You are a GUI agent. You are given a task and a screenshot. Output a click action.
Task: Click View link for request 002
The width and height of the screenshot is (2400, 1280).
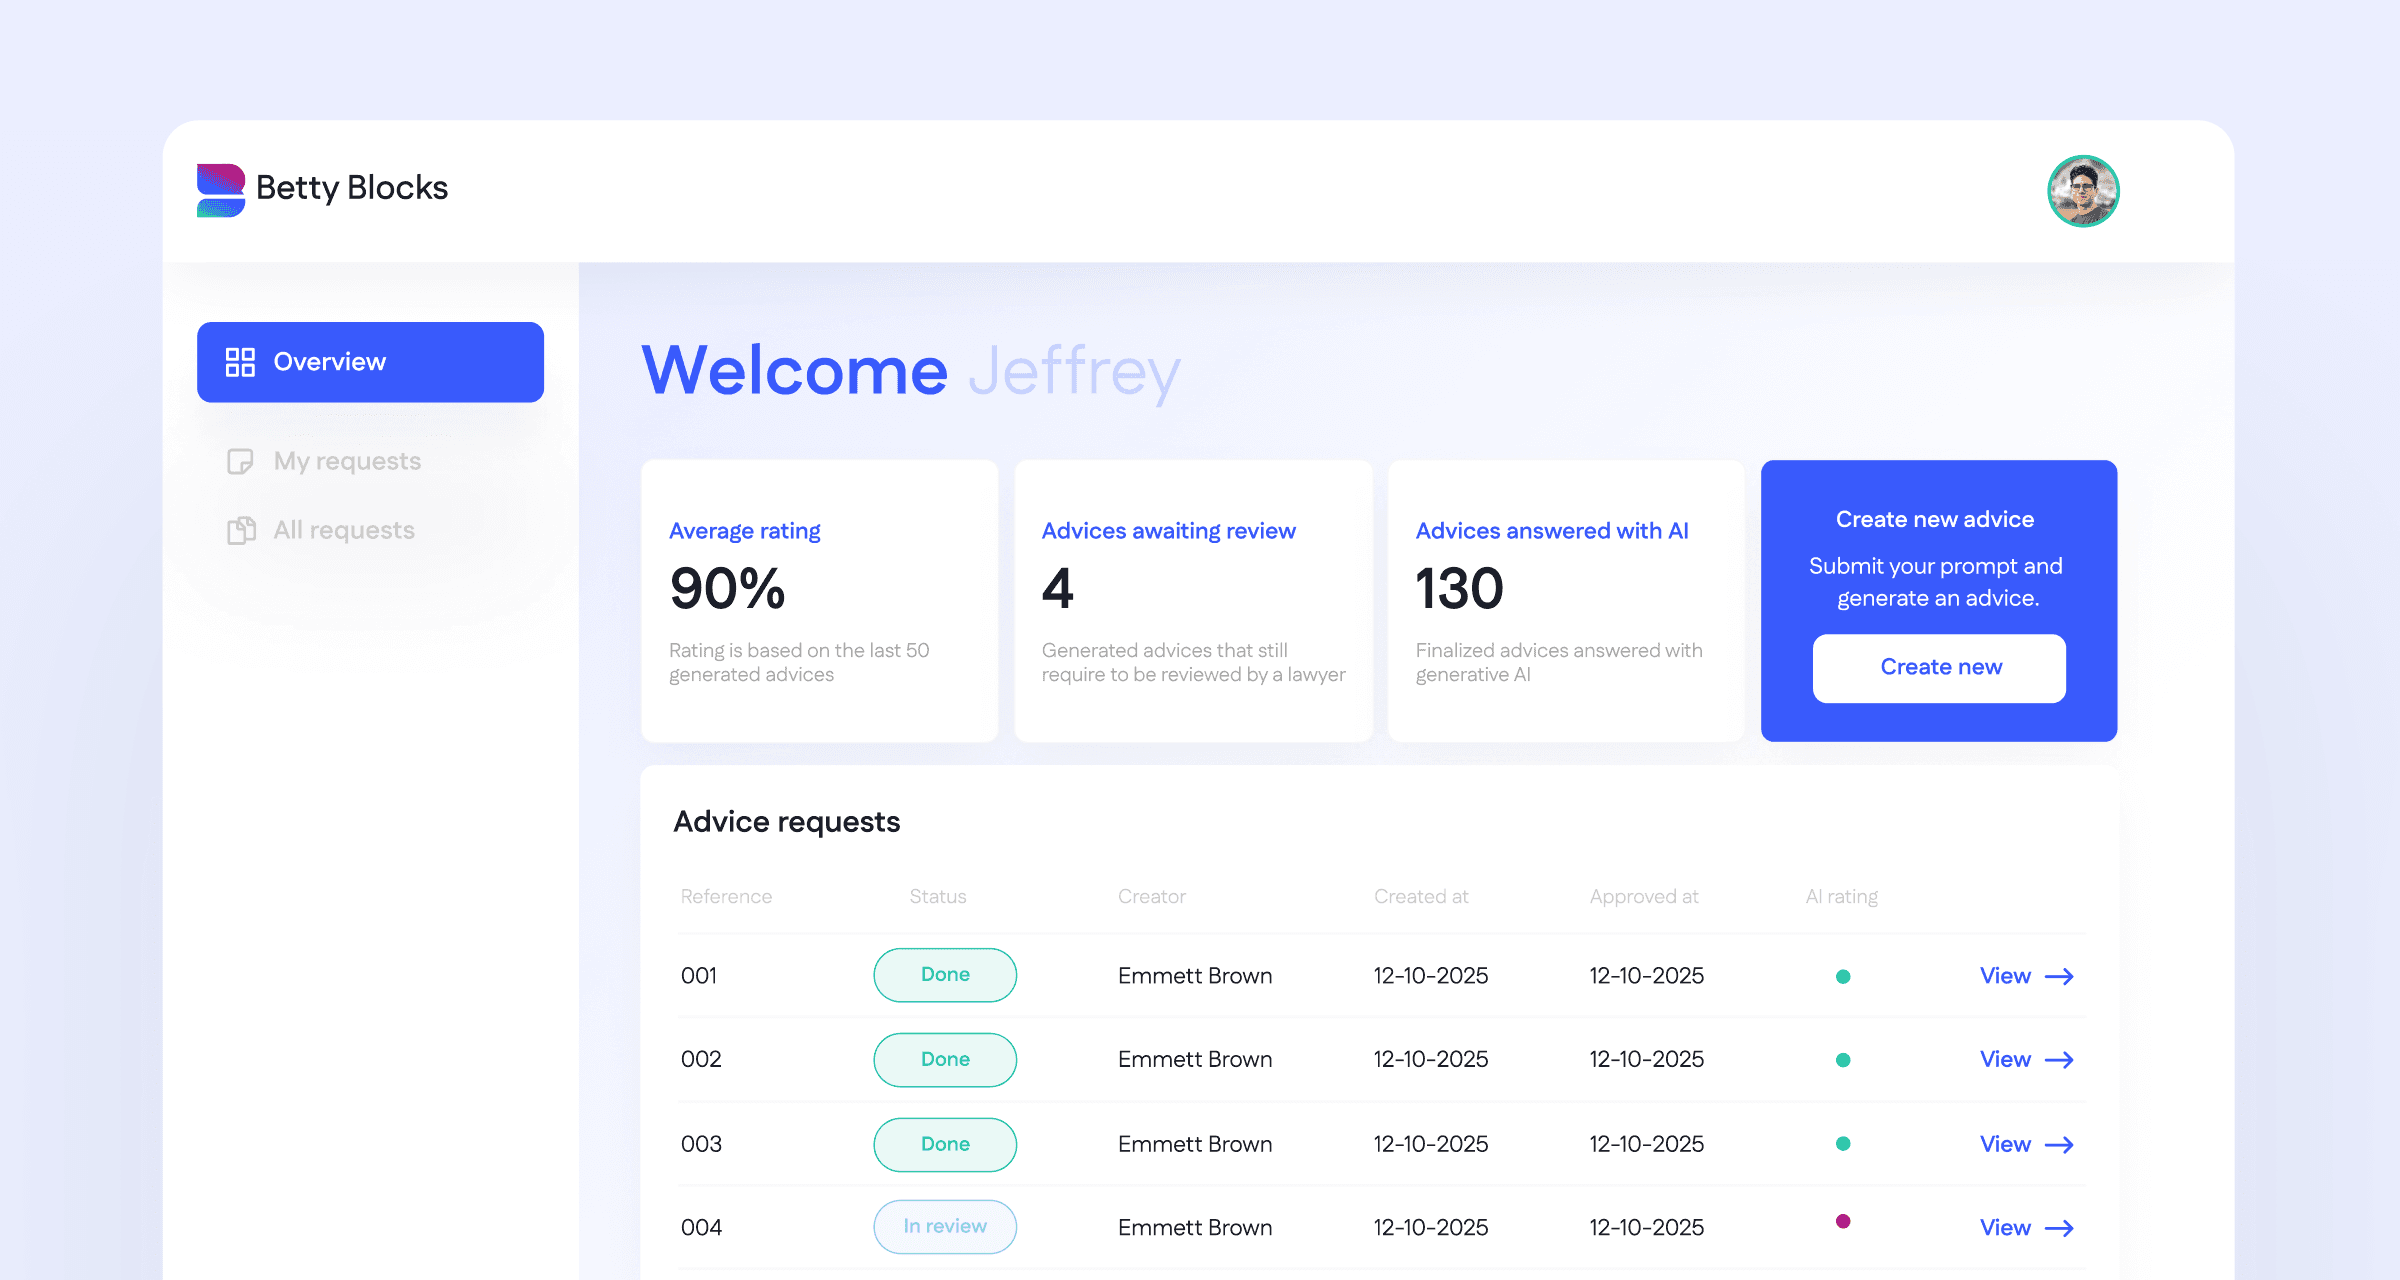[2005, 1060]
